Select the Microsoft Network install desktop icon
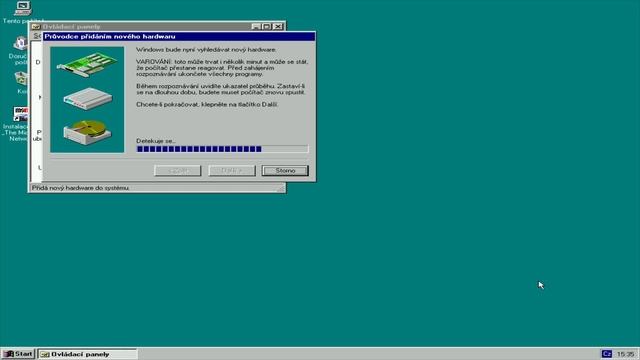The height and width of the screenshot is (360, 640). (16, 124)
